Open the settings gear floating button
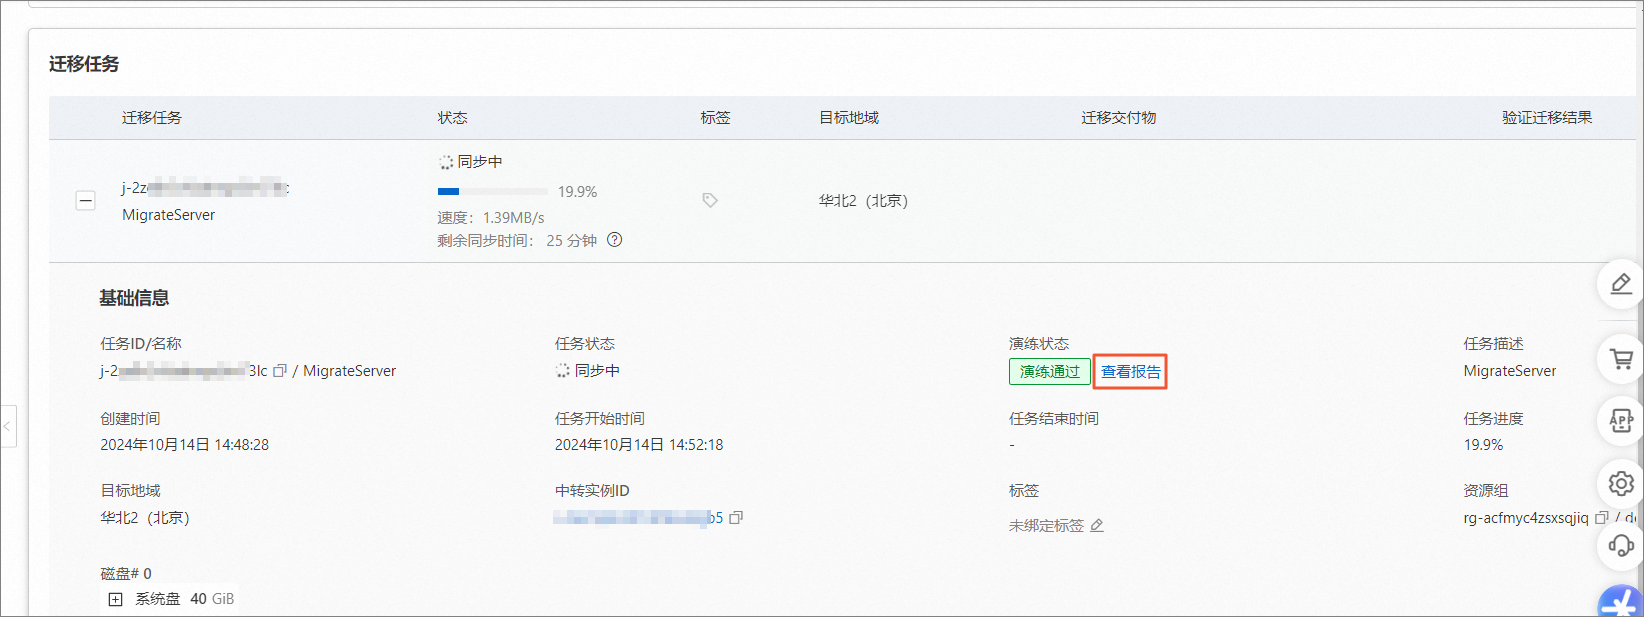The width and height of the screenshot is (1644, 617). pos(1621,484)
